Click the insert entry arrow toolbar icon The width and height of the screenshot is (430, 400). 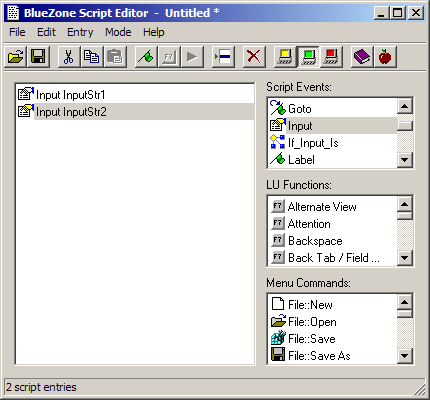pyautogui.click(x=223, y=57)
